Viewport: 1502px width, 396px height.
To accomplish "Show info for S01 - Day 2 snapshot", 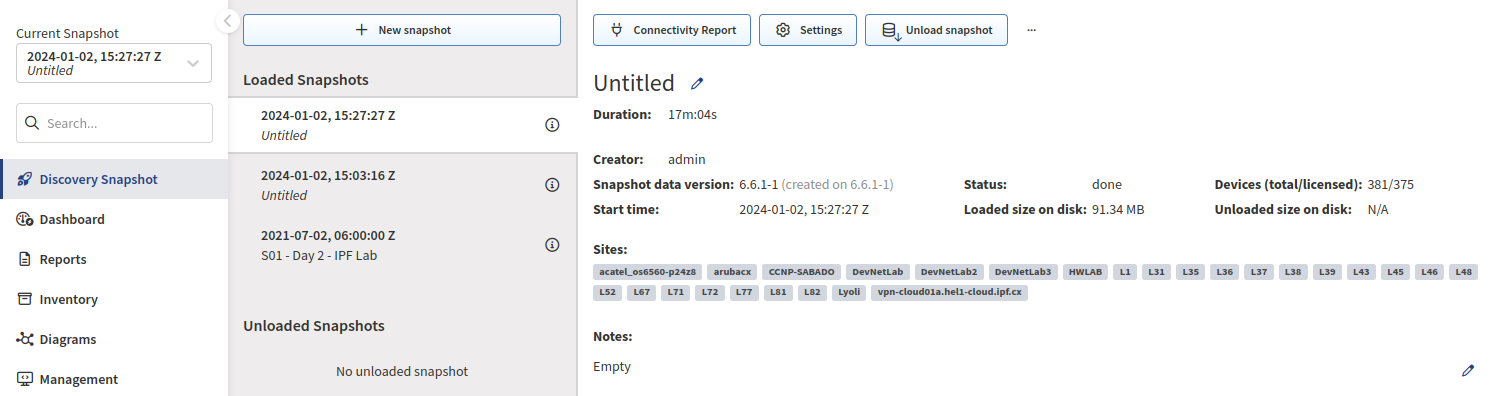I will click(x=551, y=245).
